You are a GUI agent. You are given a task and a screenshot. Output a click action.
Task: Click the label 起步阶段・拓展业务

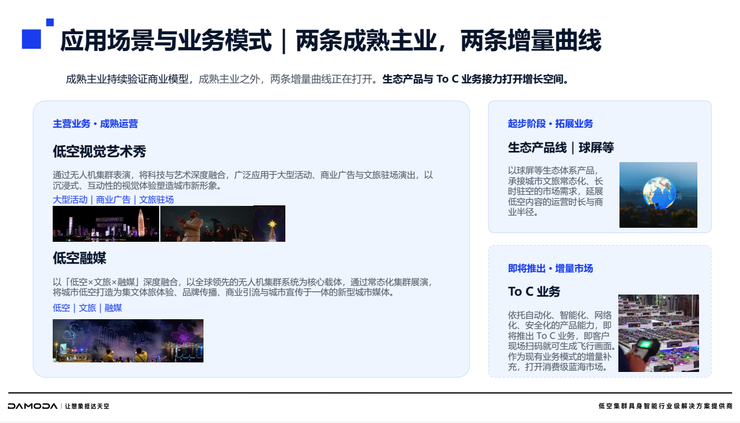click(550, 124)
